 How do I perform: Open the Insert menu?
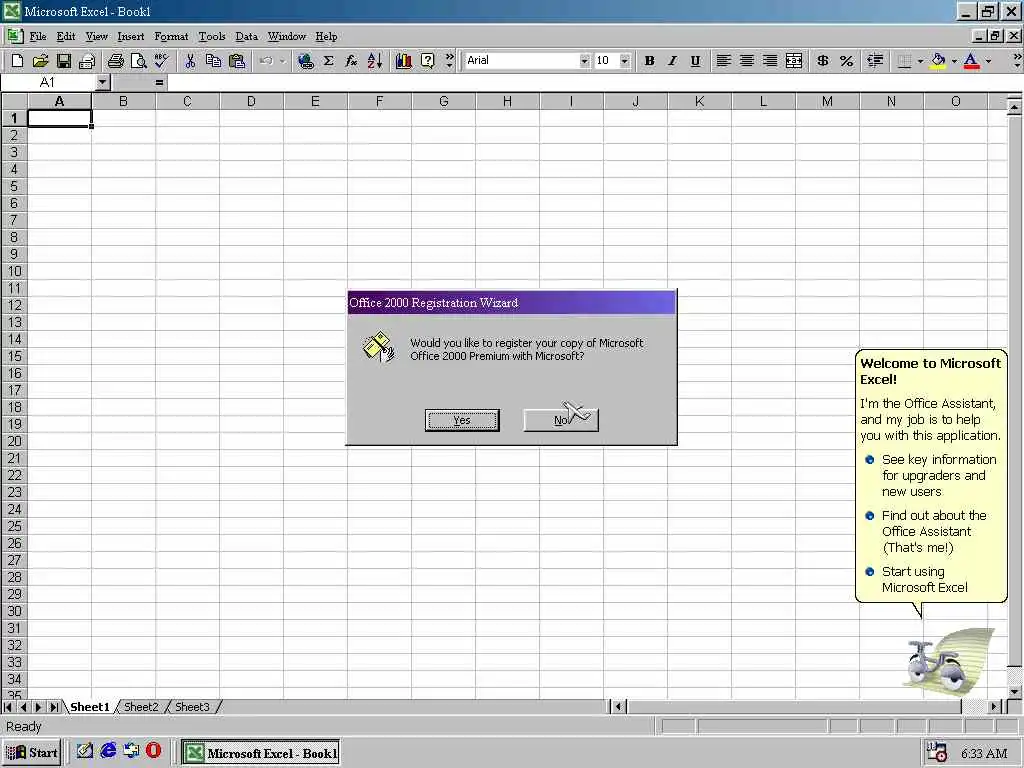pos(131,37)
